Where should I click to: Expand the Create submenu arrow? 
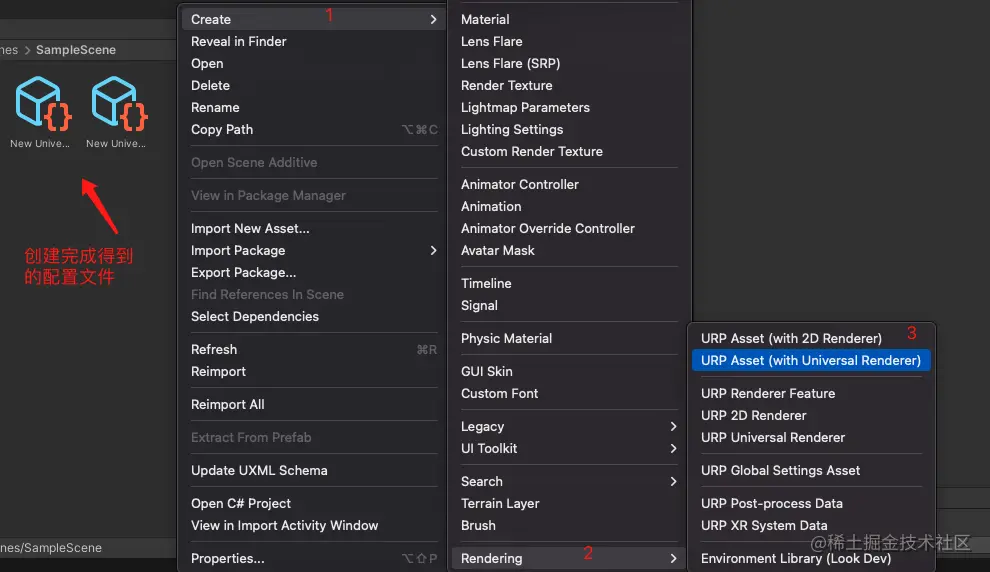(x=433, y=20)
